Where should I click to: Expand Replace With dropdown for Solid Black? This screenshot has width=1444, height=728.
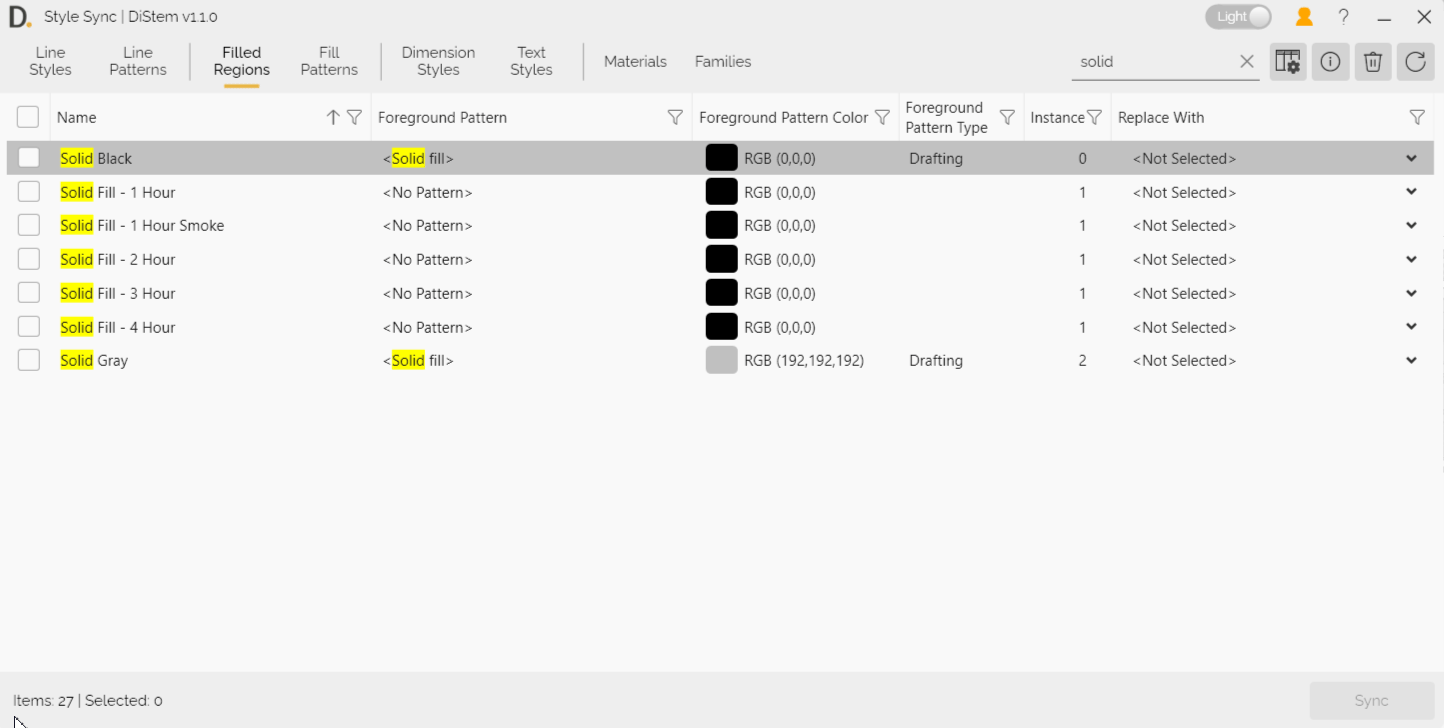point(1411,158)
